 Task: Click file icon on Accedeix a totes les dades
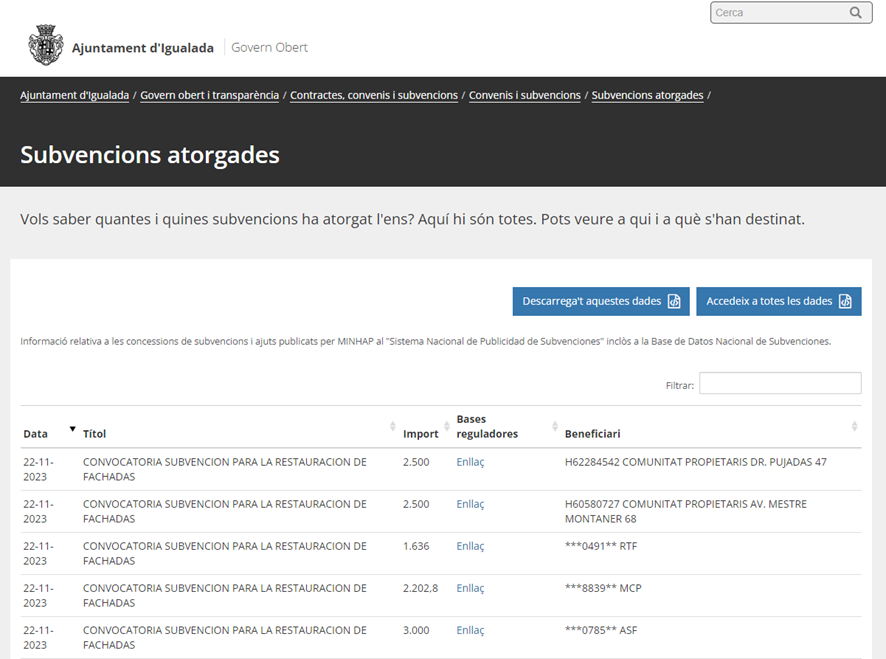click(x=845, y=301)
